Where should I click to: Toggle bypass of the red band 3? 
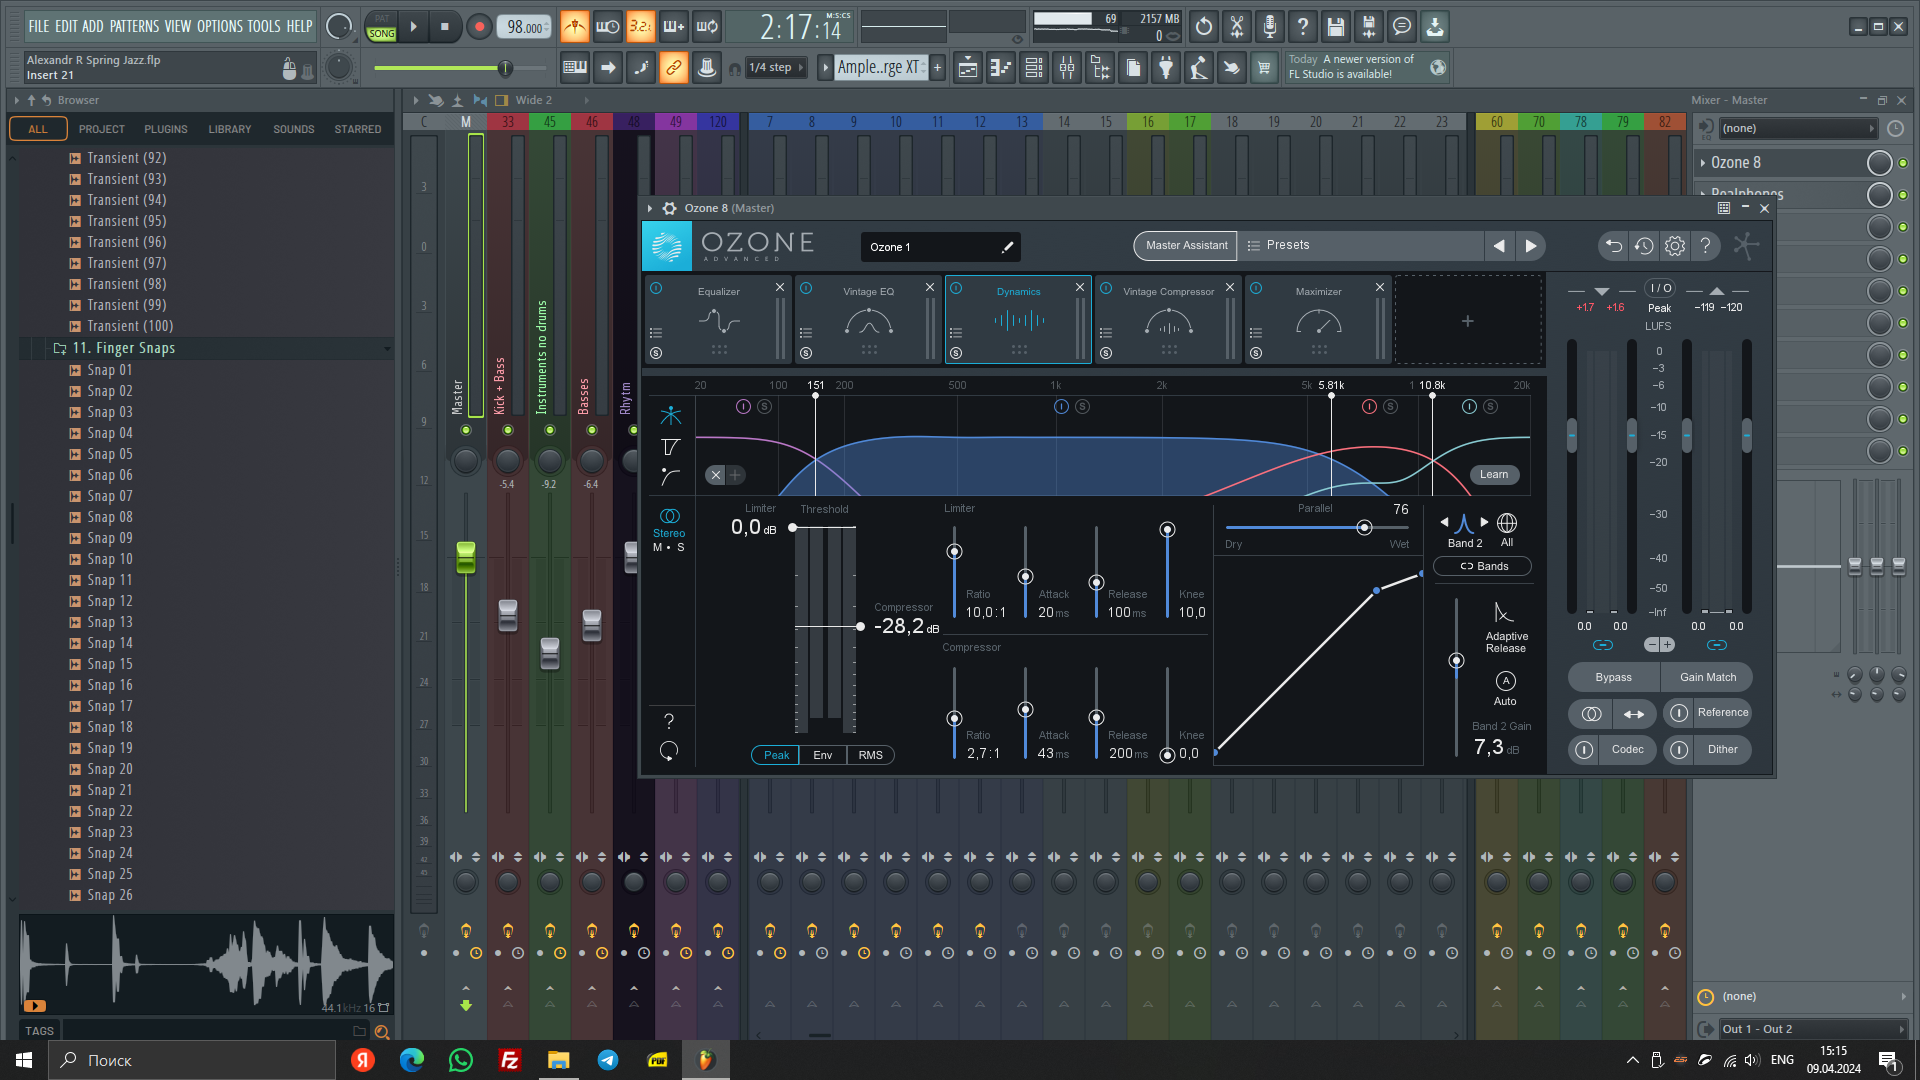coord(1369,406)
